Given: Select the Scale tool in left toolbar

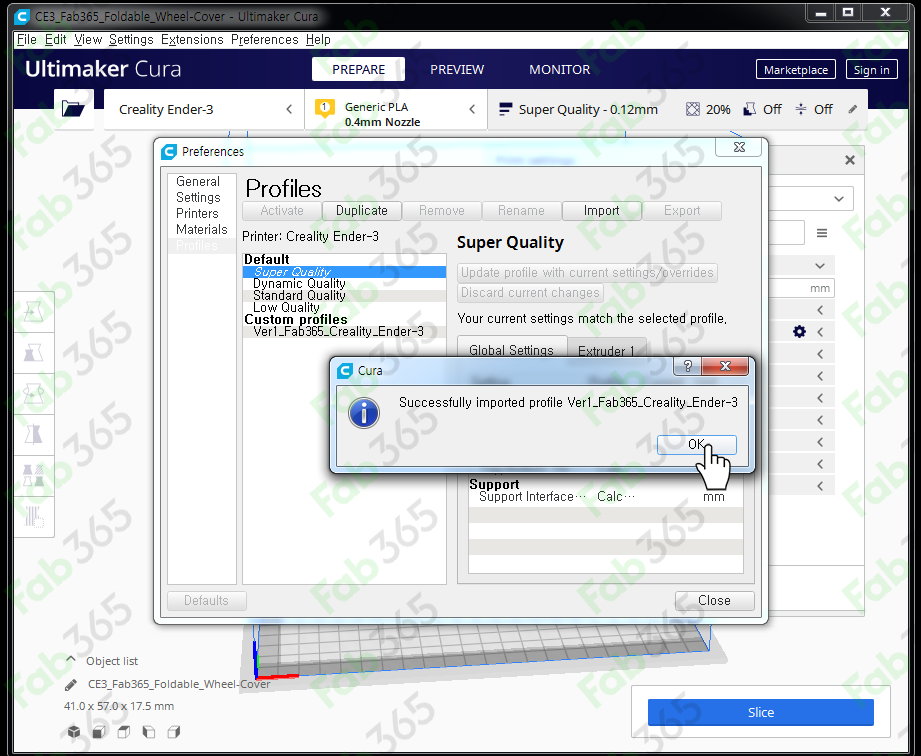Looking at the screenshot, I should (x=34, y=353).
